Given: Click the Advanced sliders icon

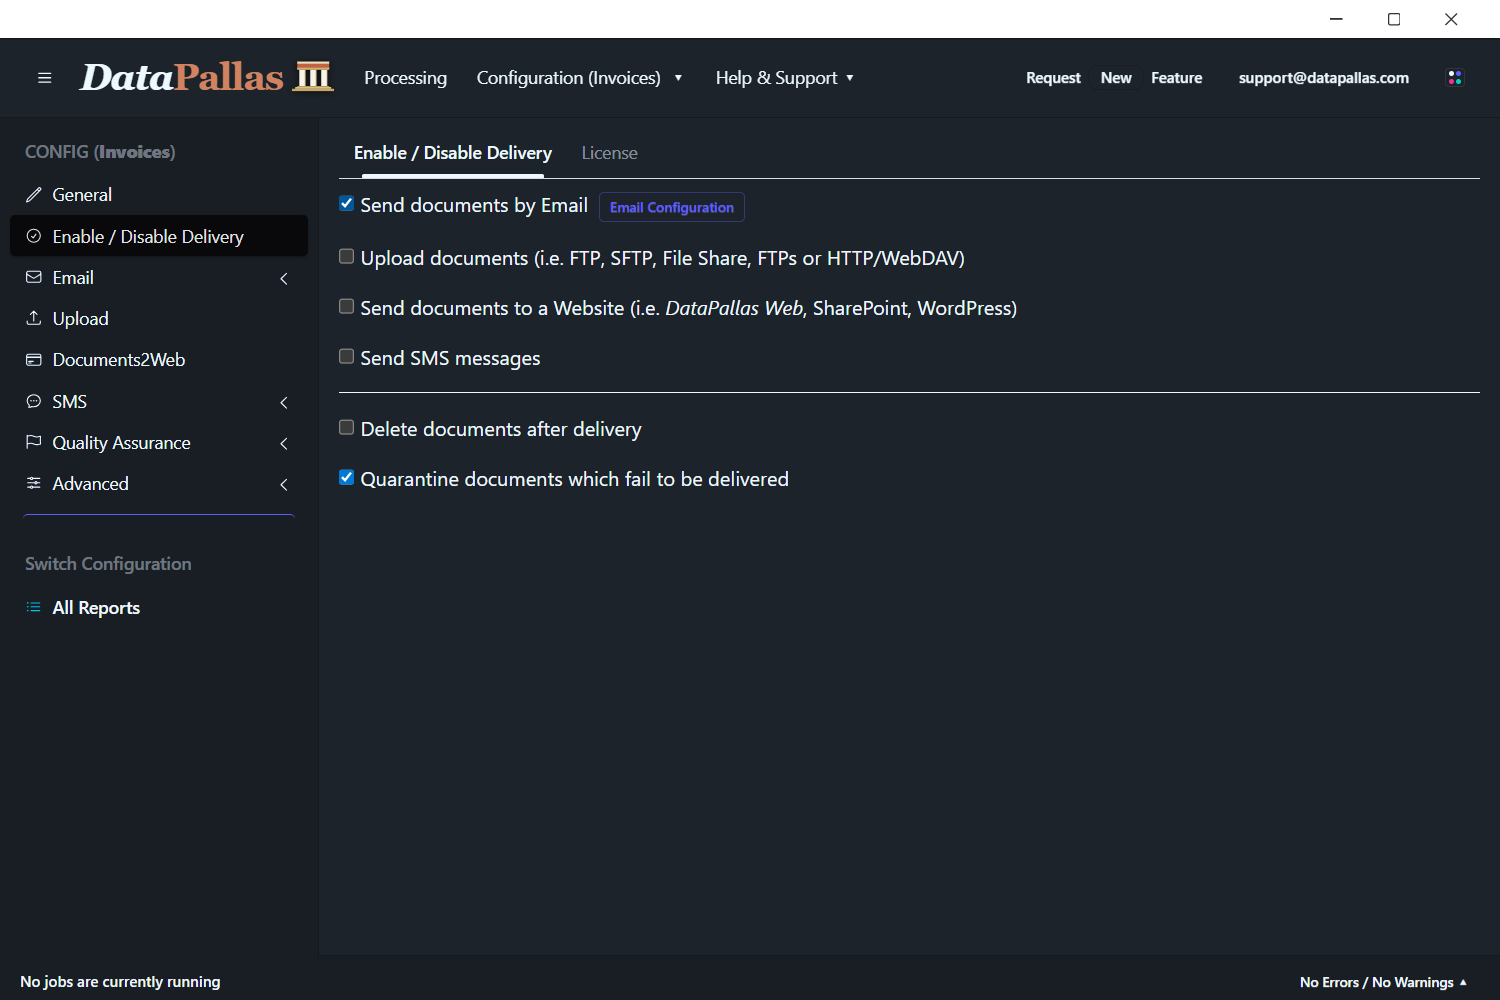Looking at the screenshot, I should (x=34, y=483).
